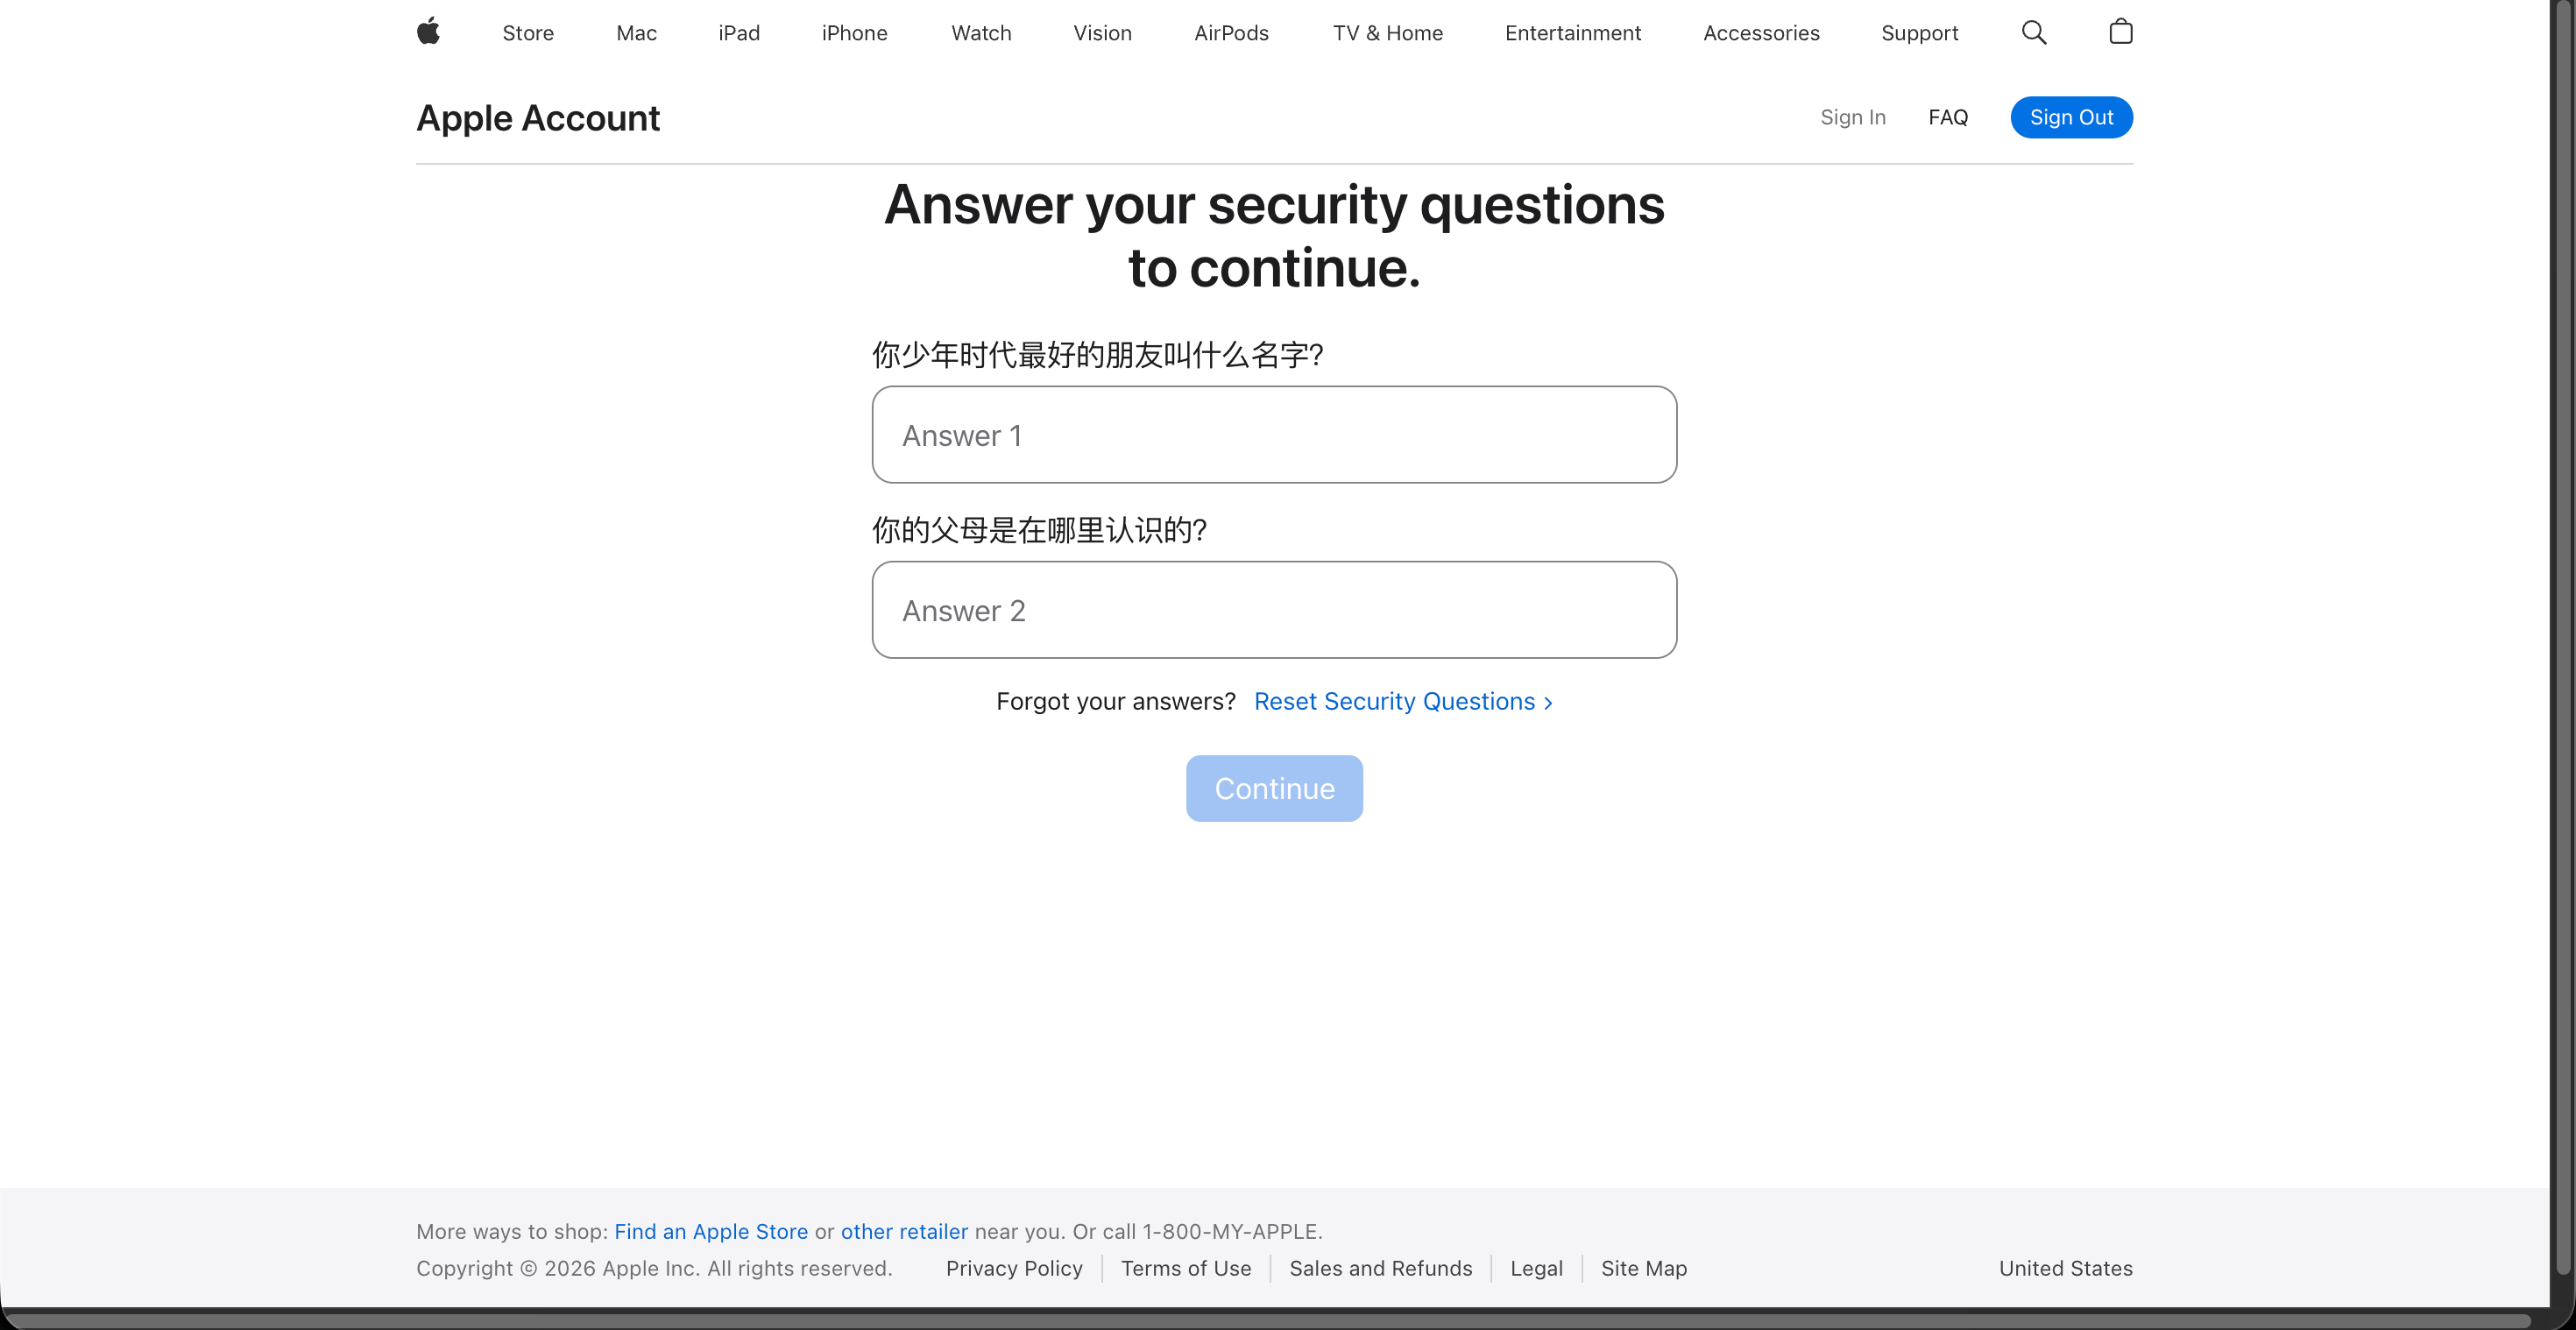This screenshot has width=2576, height=1330.
Task: Open the Vision menu
Action: [1102, 33]
